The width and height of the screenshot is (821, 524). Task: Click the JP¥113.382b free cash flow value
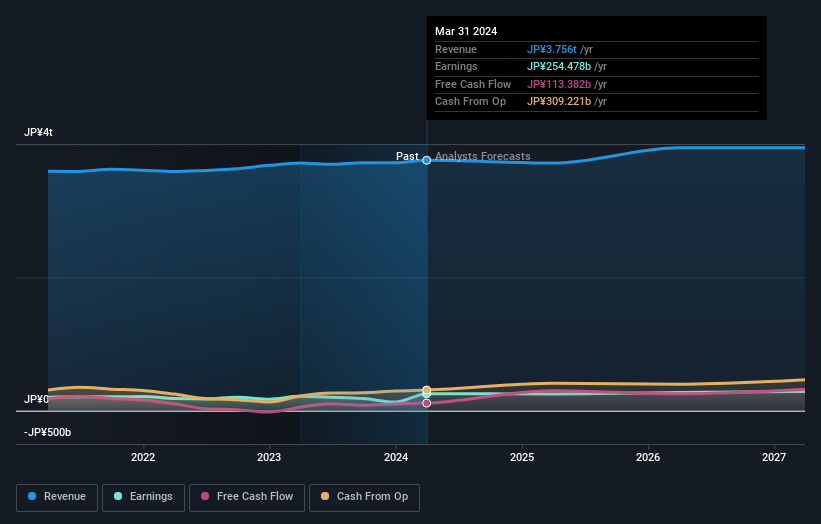[x=559, y=84]
